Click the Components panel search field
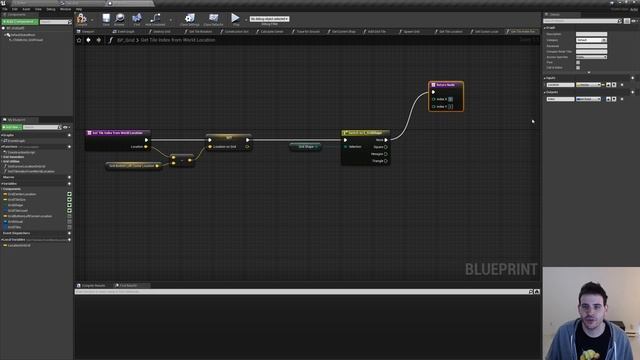This screenshot has width=640, height=360. point(56,22)
